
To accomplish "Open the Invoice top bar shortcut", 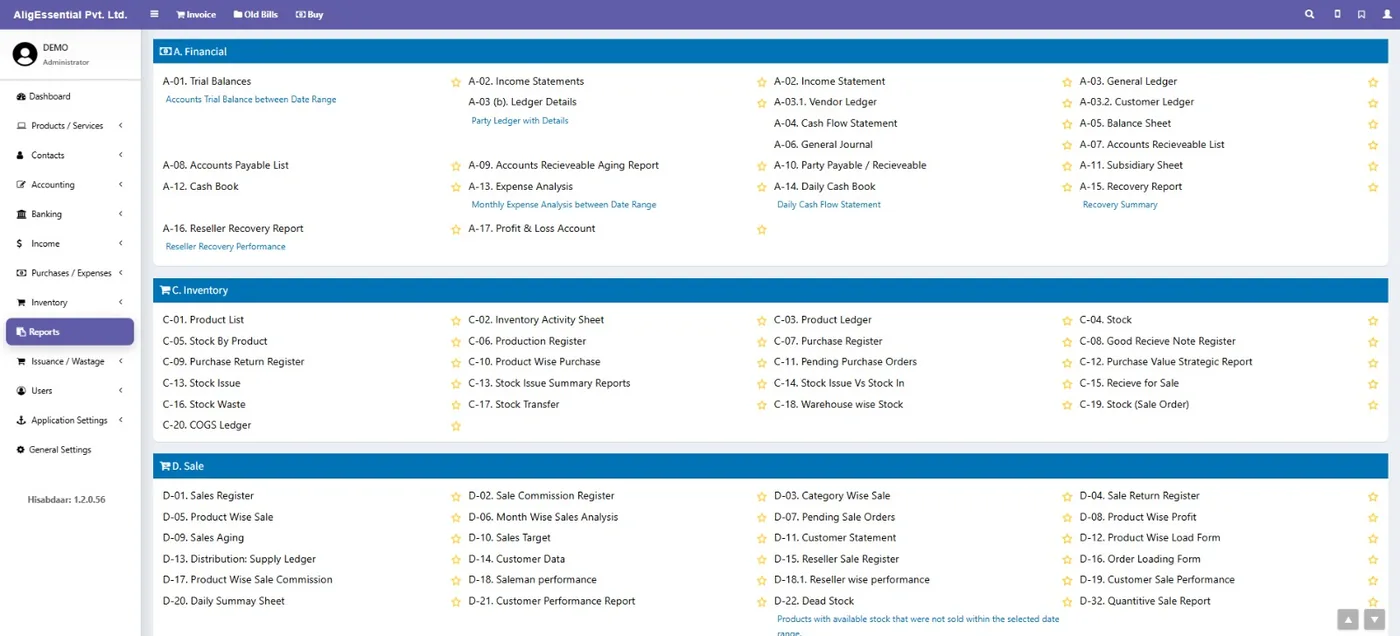I will click(195, 15).
